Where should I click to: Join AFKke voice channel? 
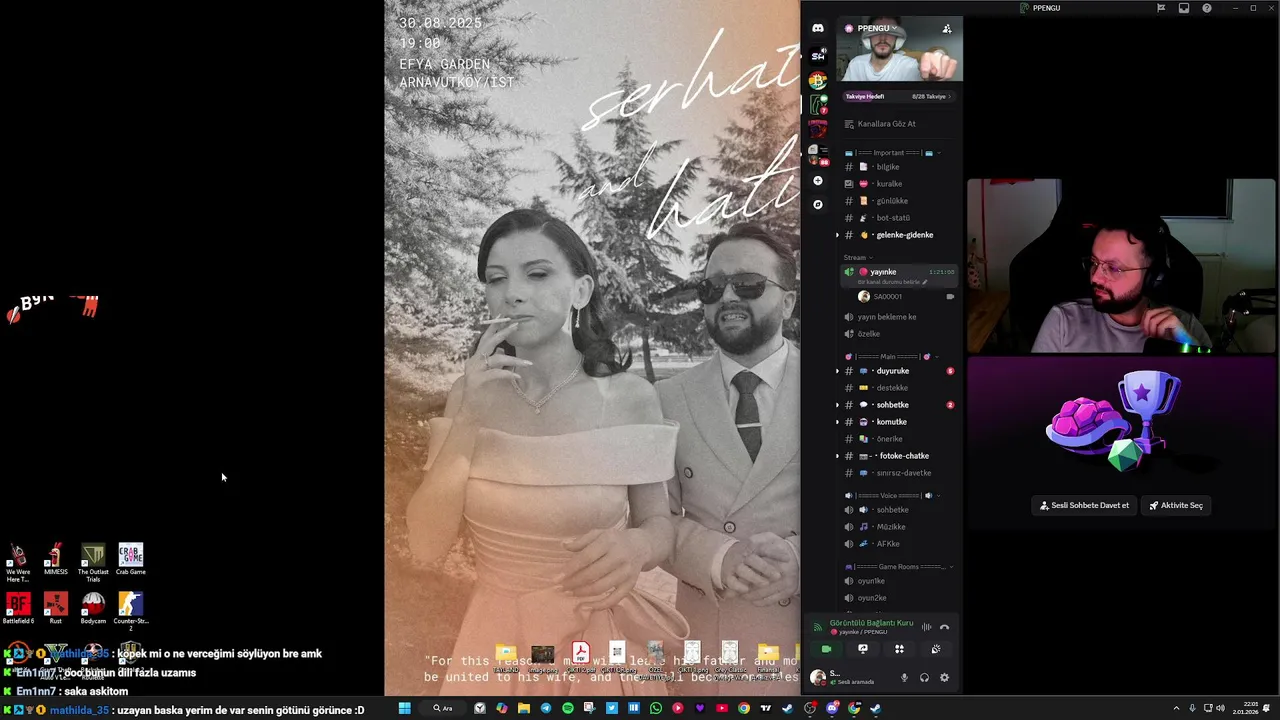pyautogui.click(x=899, y=544)
